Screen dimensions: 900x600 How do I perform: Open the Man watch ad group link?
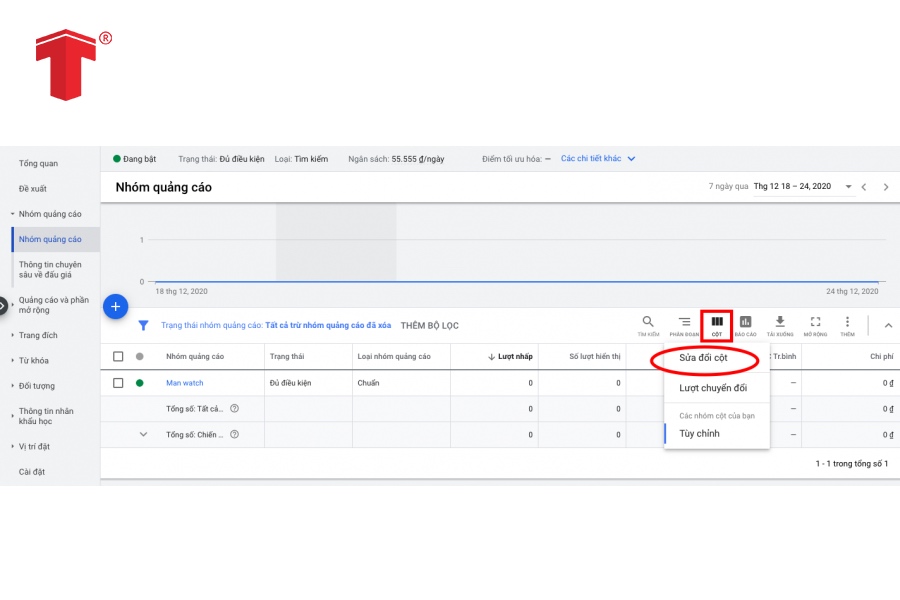(x=184, y=383)
